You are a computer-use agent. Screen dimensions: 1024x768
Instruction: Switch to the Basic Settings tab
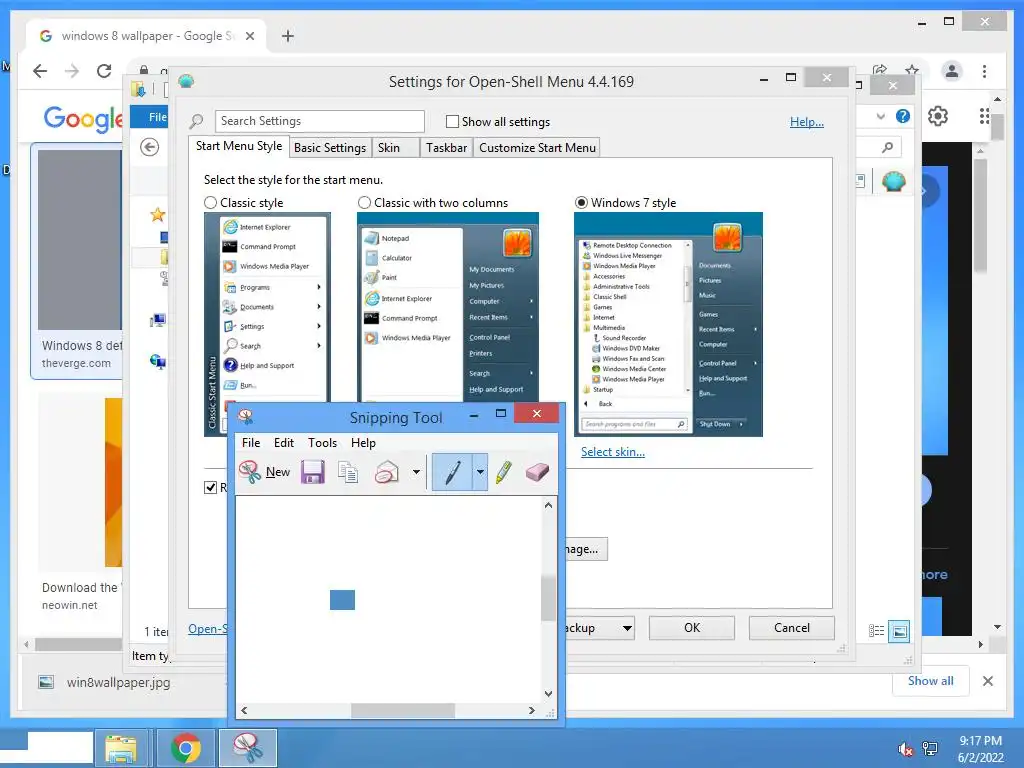(x=330, y=148)
